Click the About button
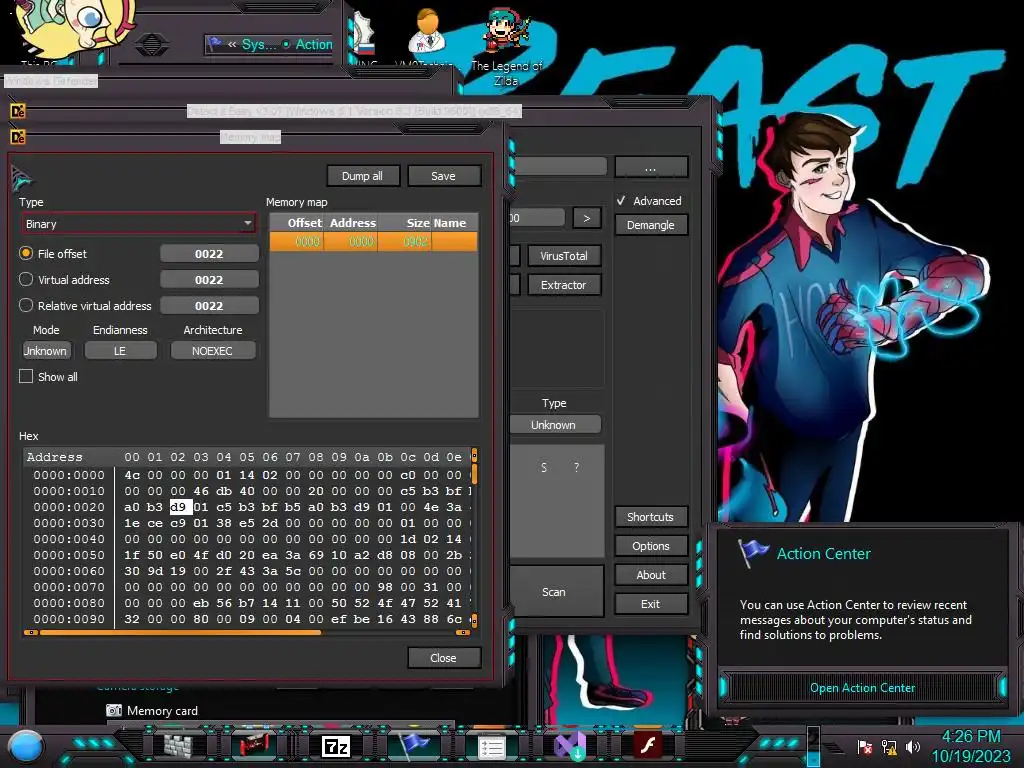The height and width of the screenshot is (768, 1024). coord(650,575)
